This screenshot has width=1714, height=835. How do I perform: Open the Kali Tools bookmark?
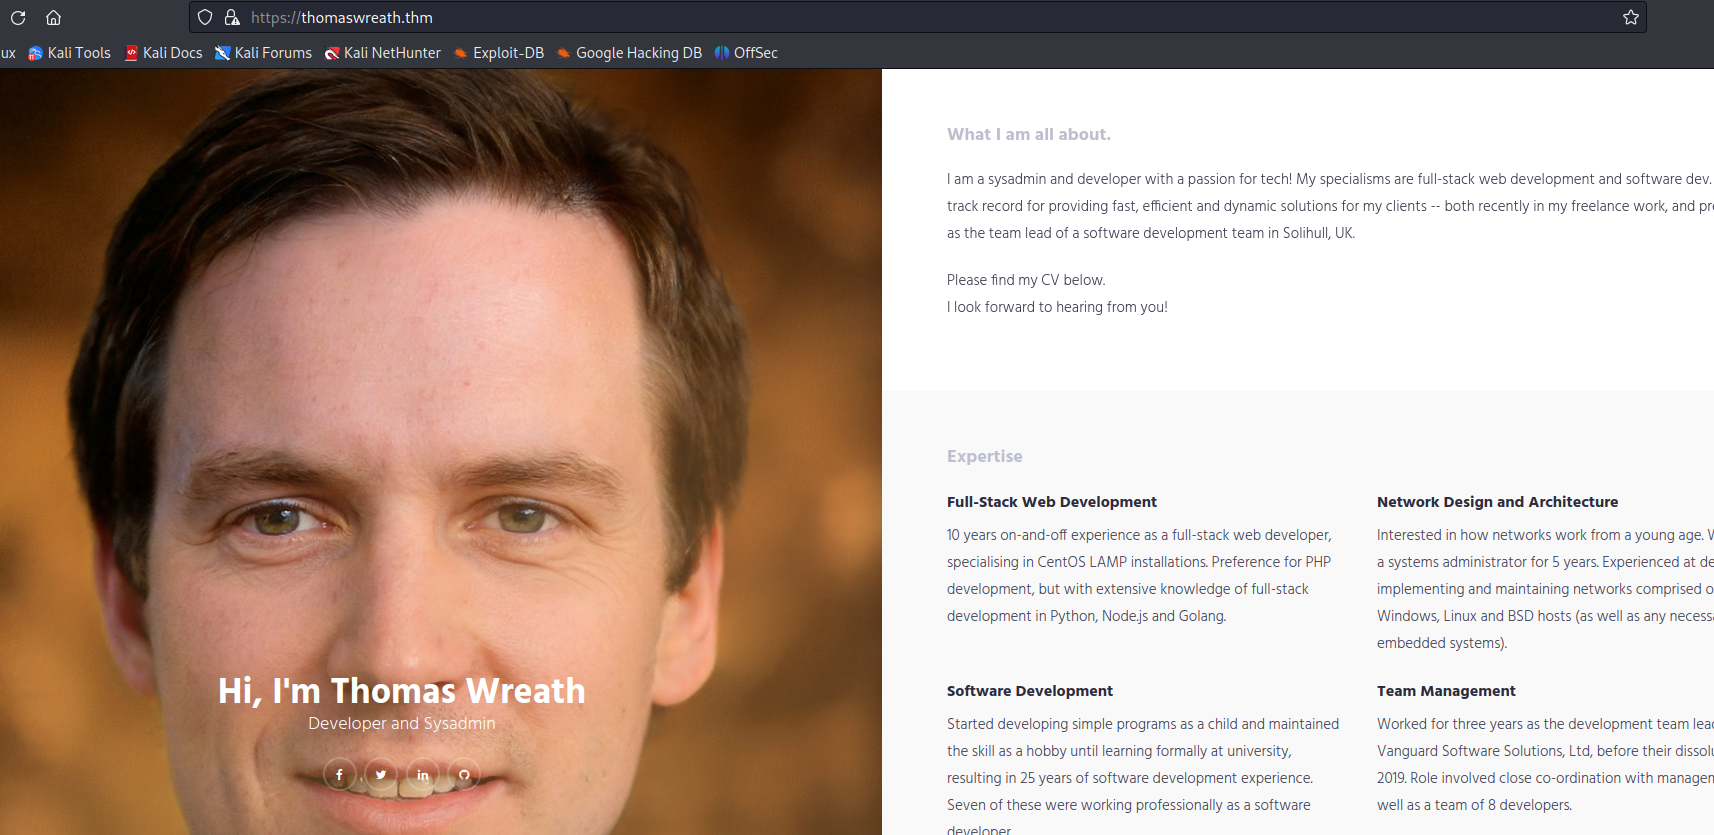[x=70, y=53]
